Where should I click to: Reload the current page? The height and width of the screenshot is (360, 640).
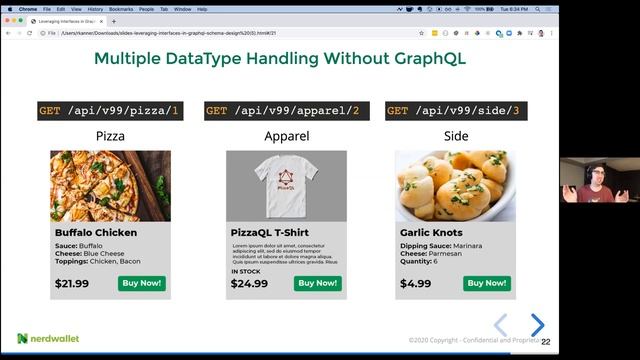tap(29, 33)
